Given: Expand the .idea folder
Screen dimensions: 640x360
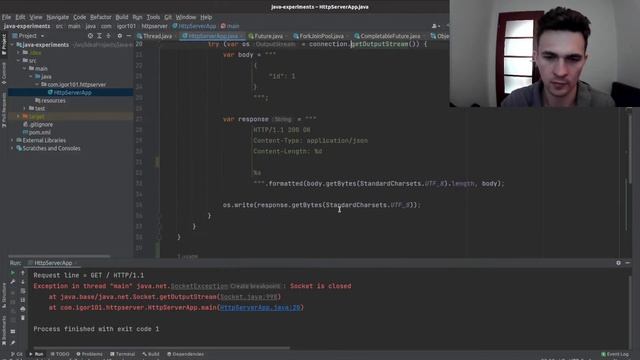Looking at the screenshot, I should pos(18,53).
